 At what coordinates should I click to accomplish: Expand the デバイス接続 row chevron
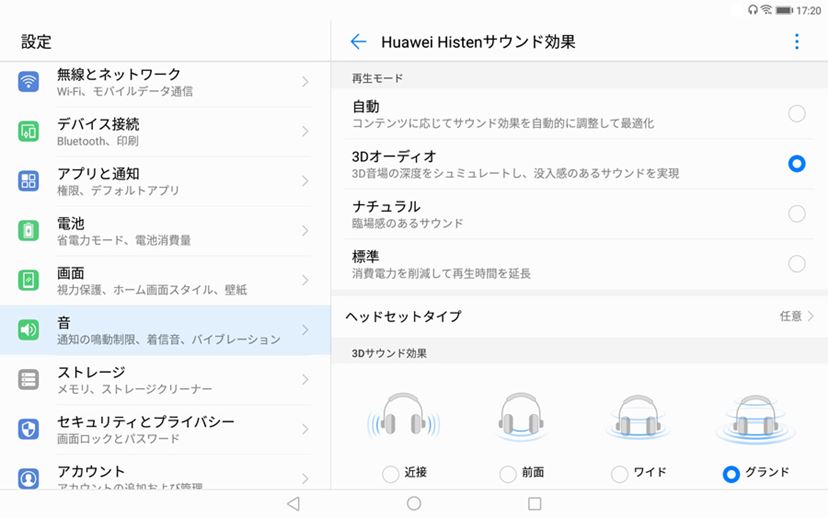point(305,131)
